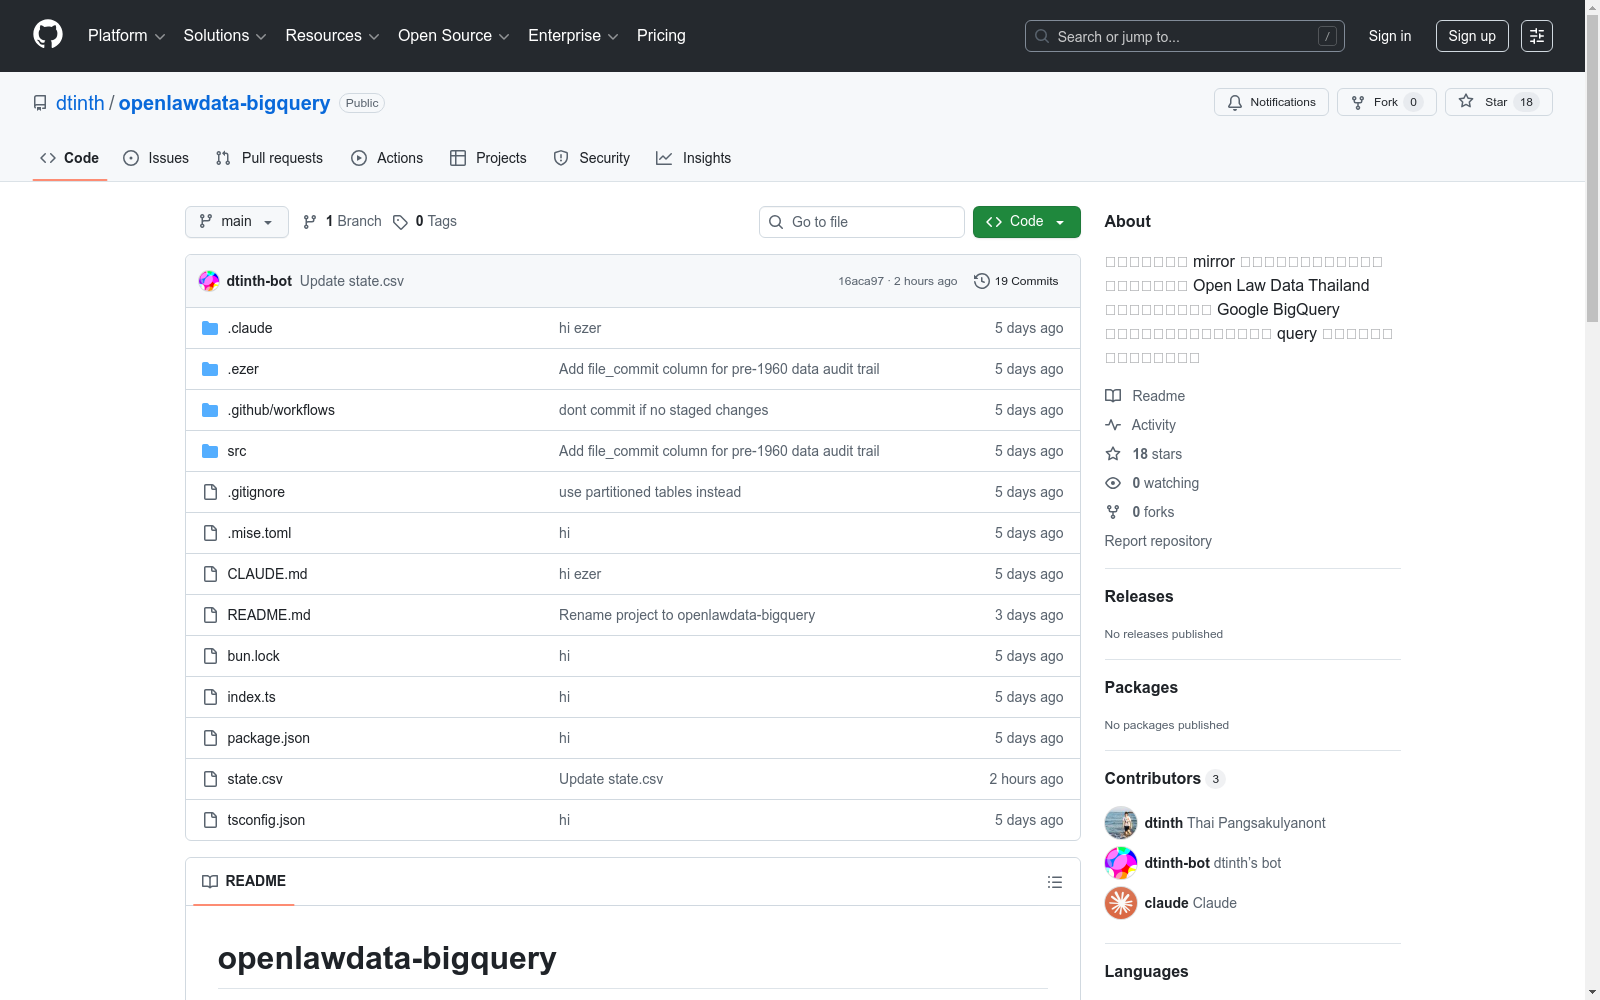Click the state.csv file icon

(210, 779)
